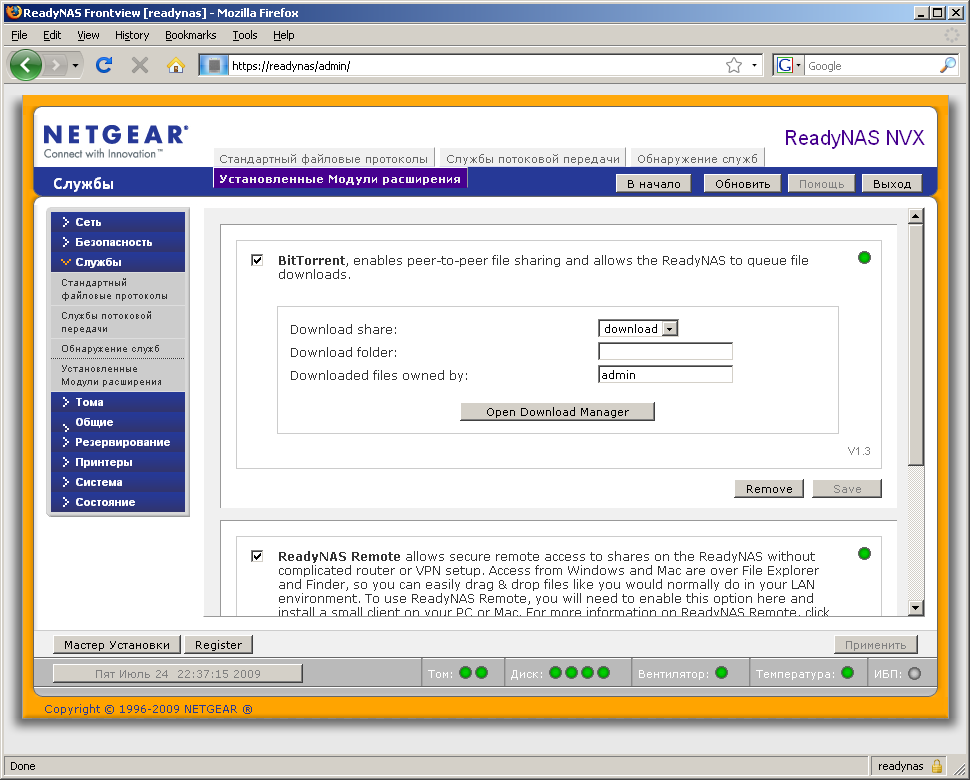Screen dimensions: 970x780
Task: Click the Помощь button
Action: click(x=821, y=184)
